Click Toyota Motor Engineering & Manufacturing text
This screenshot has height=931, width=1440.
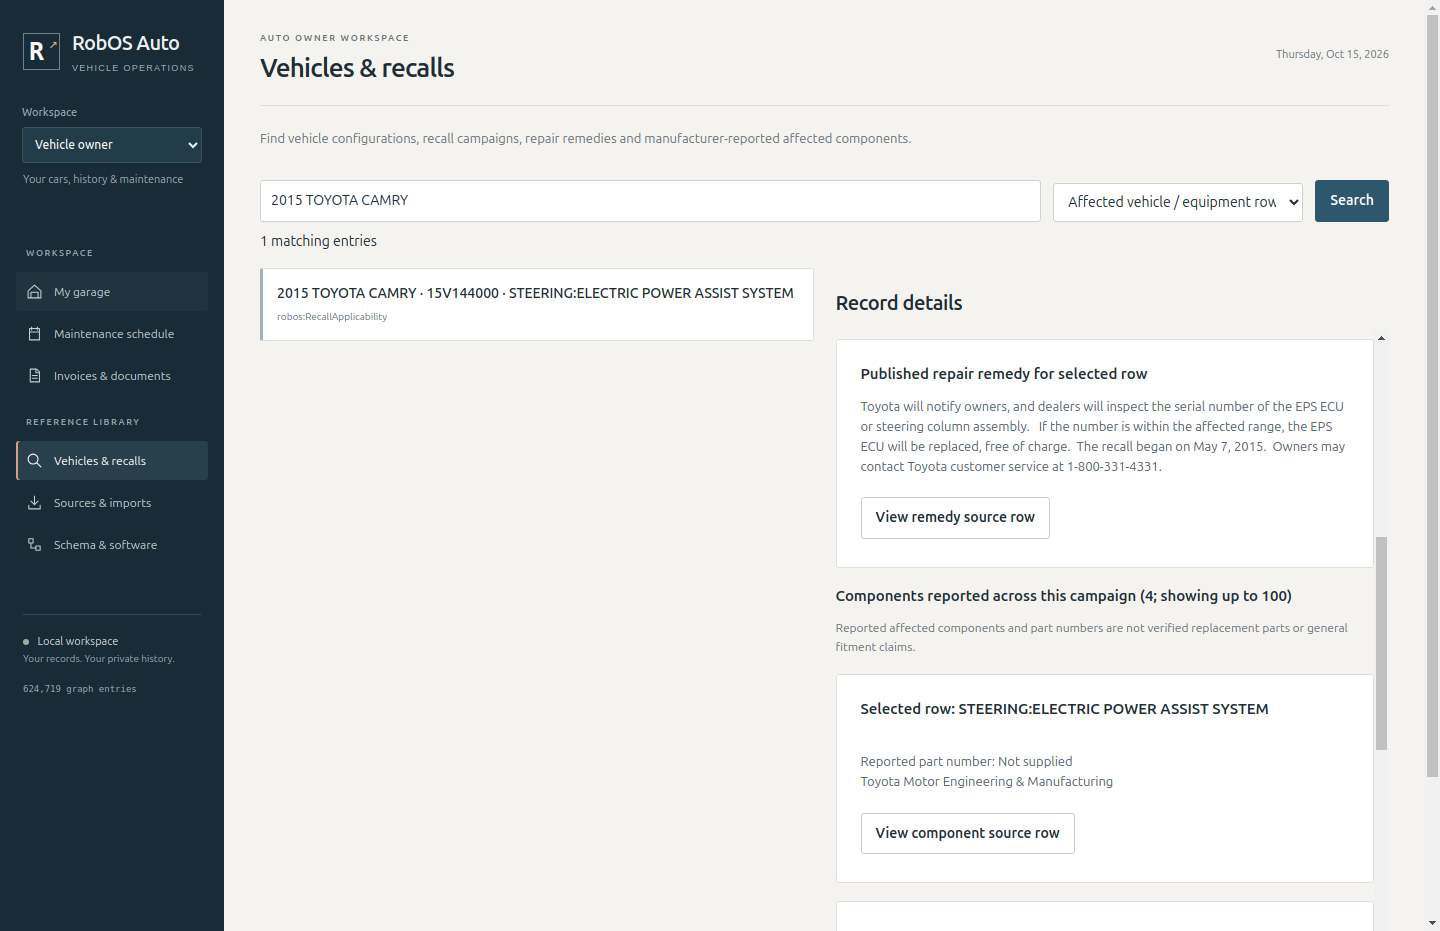(987, 782)
